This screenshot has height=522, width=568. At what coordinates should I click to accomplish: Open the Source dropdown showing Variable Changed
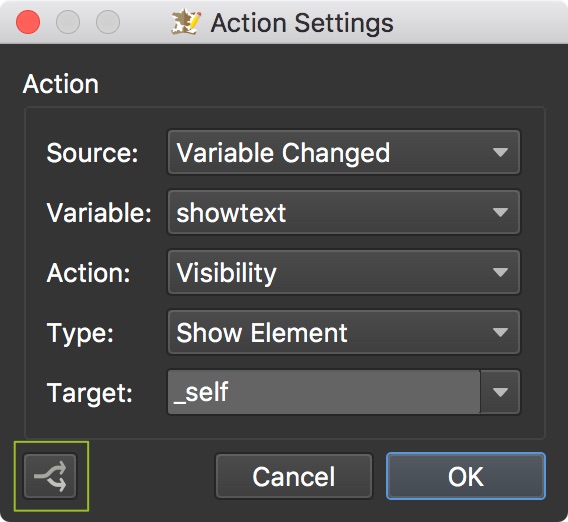(x=344, y=153)
